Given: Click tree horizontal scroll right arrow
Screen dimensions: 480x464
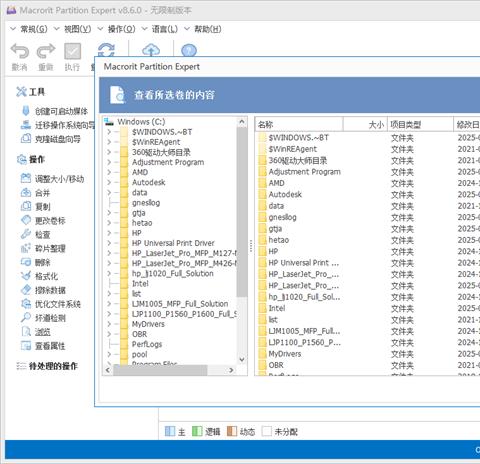Looking at the screenshot, I should [231, 370].
